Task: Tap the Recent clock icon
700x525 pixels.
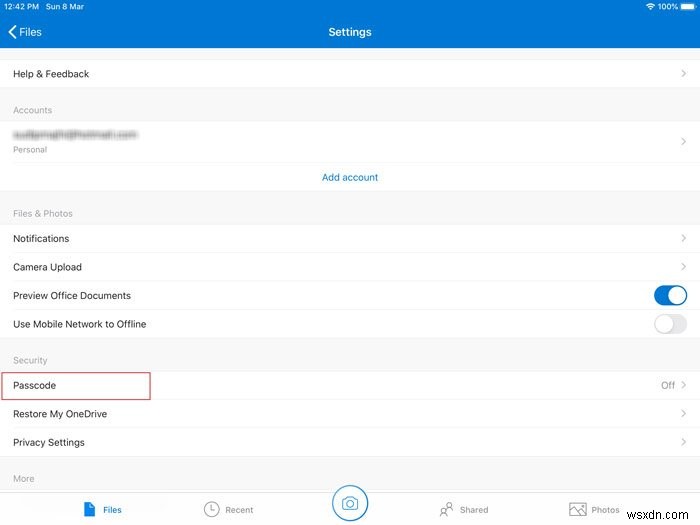Action: coord(212,509)
